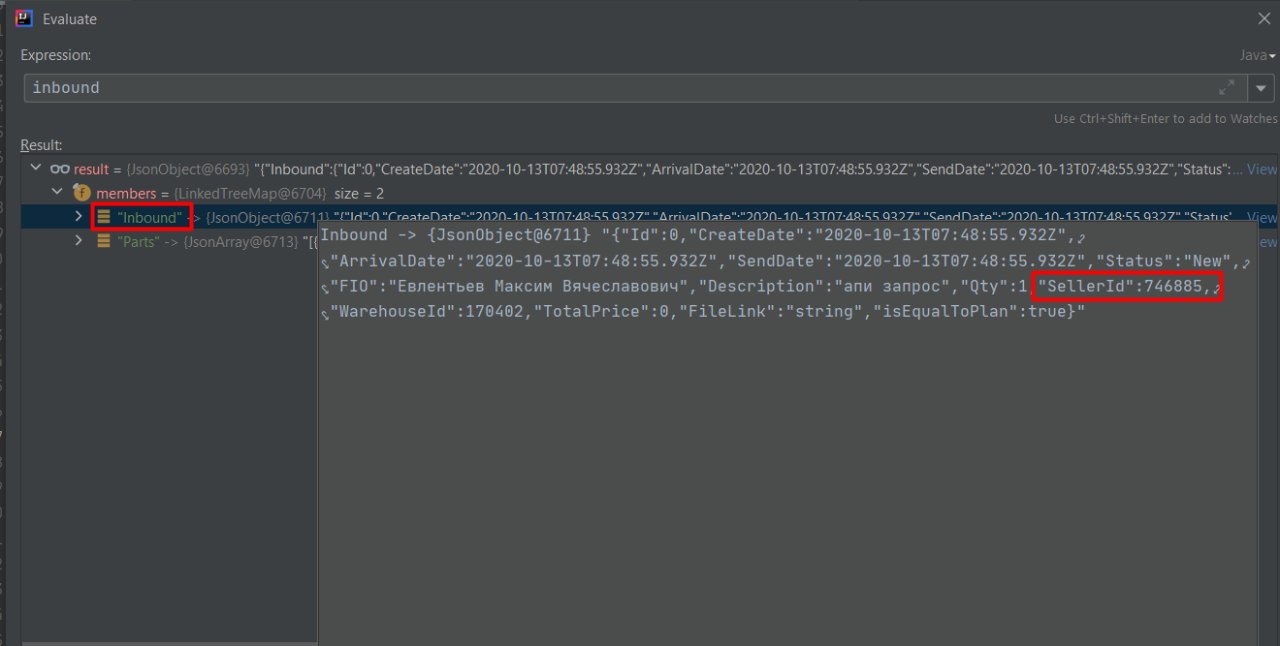Expand the "Inbound" entry
Image resolution: width=1280 pixels, height=646 pixels.
[x=78, y=216]
